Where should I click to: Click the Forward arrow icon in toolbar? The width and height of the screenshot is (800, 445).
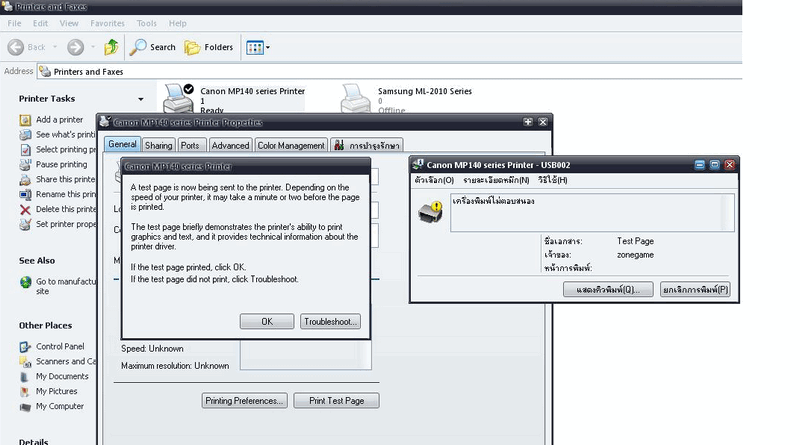click(76, 47)
